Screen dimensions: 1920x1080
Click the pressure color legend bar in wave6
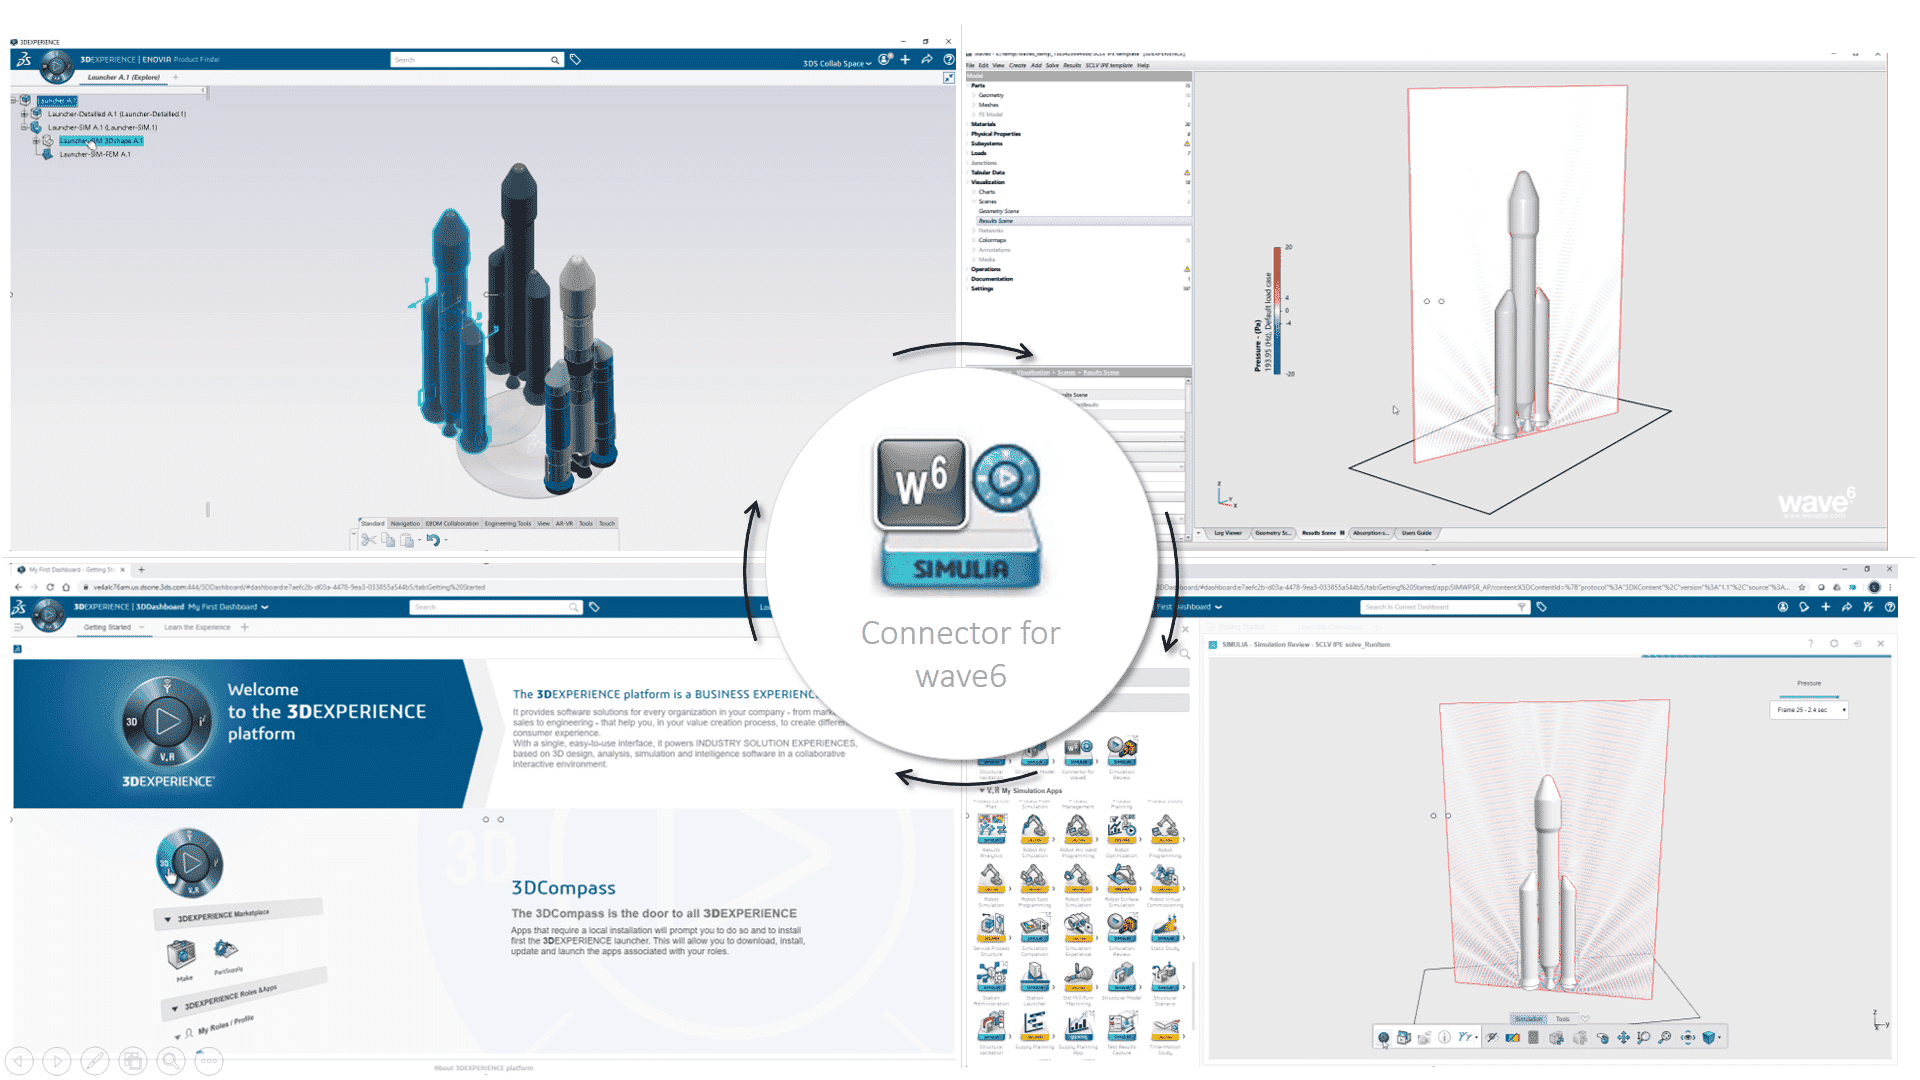[1277, 311]
